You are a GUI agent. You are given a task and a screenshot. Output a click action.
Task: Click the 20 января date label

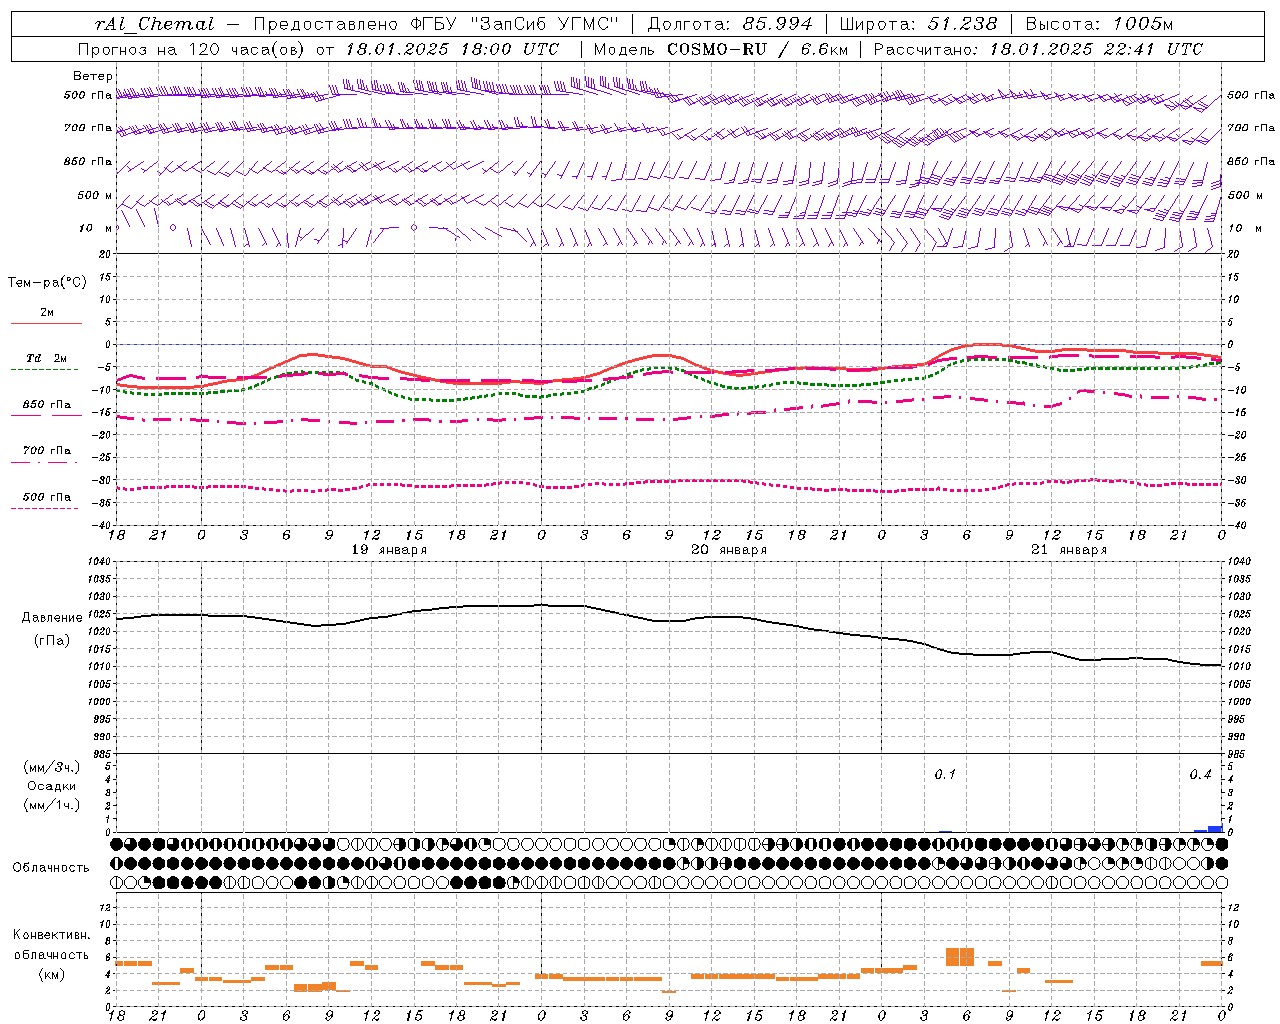pyautogui.click(x=729, y=550)
